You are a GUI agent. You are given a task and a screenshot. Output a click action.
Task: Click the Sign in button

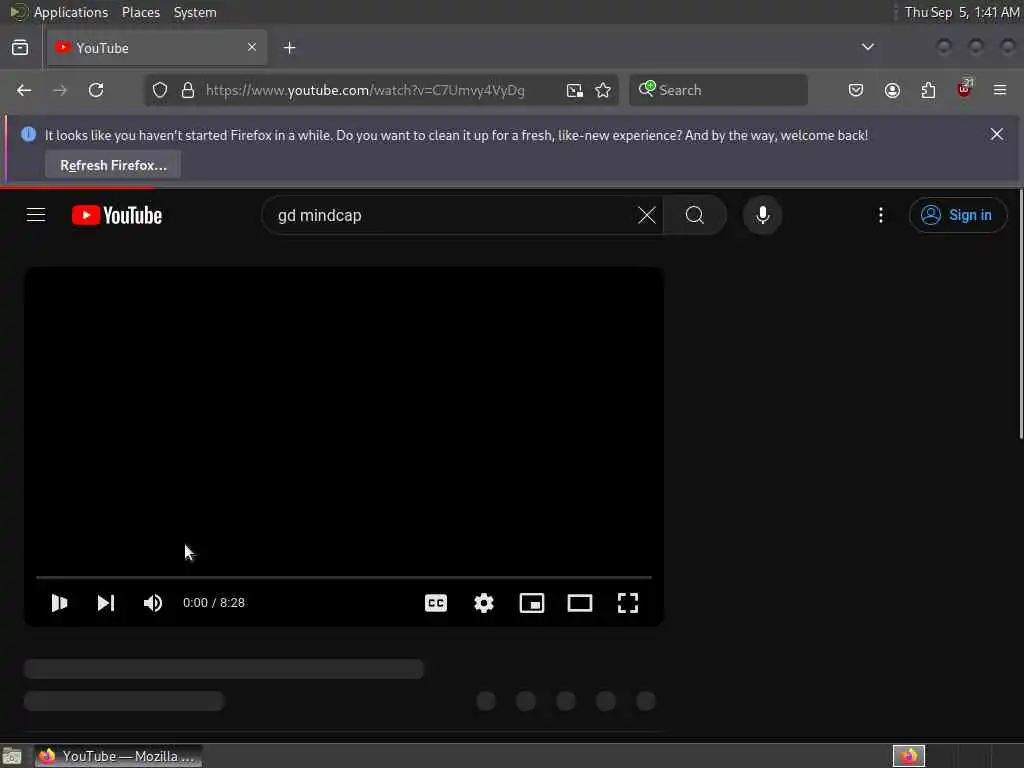point(957,216)
